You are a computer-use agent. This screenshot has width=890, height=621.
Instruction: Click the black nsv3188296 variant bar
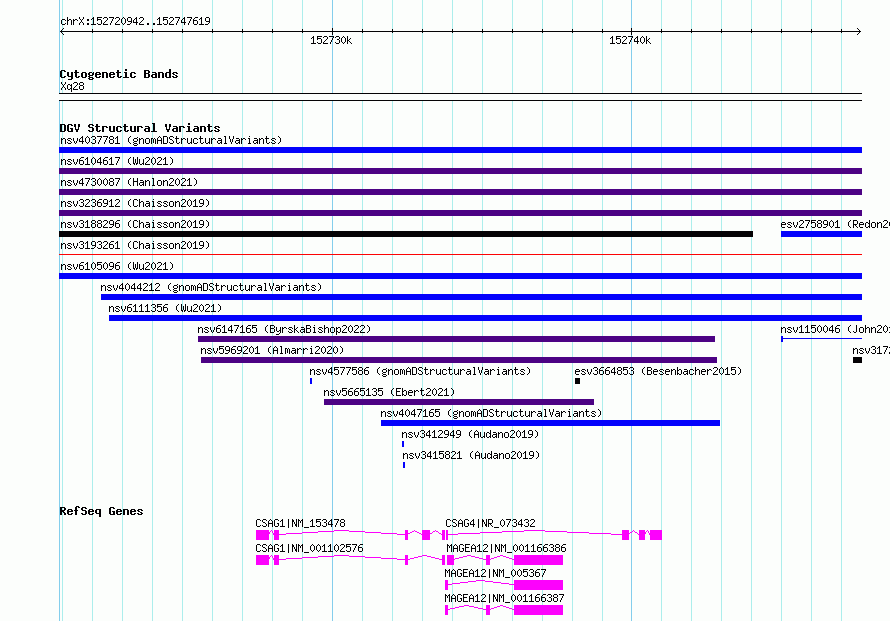406,234
